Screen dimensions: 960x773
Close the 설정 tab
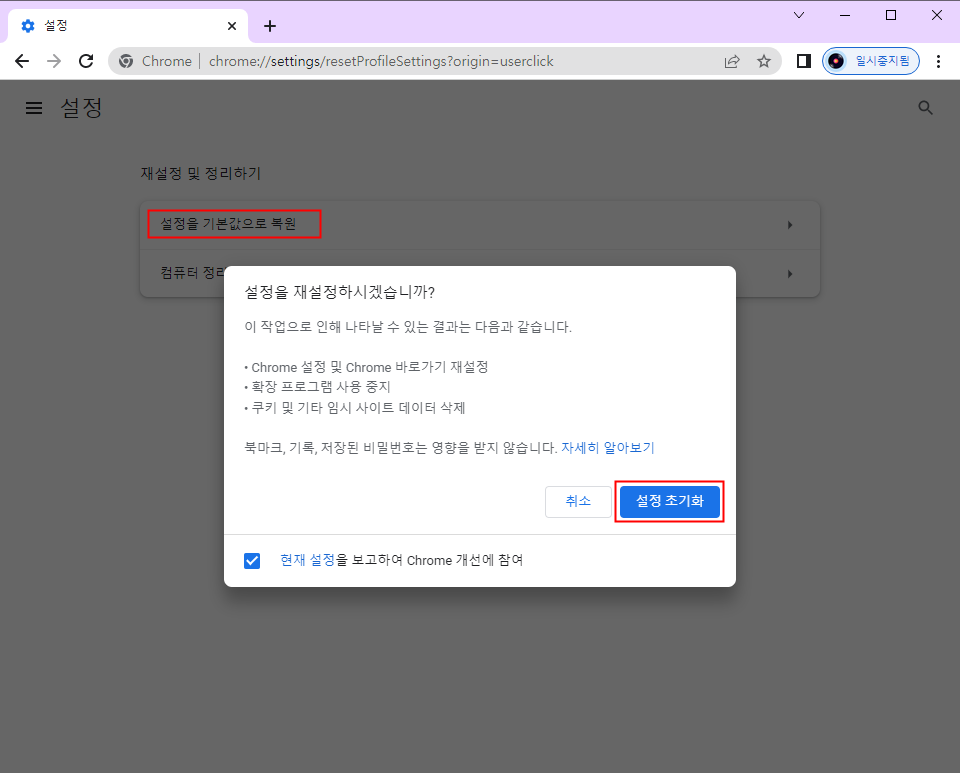click(232, 26)
